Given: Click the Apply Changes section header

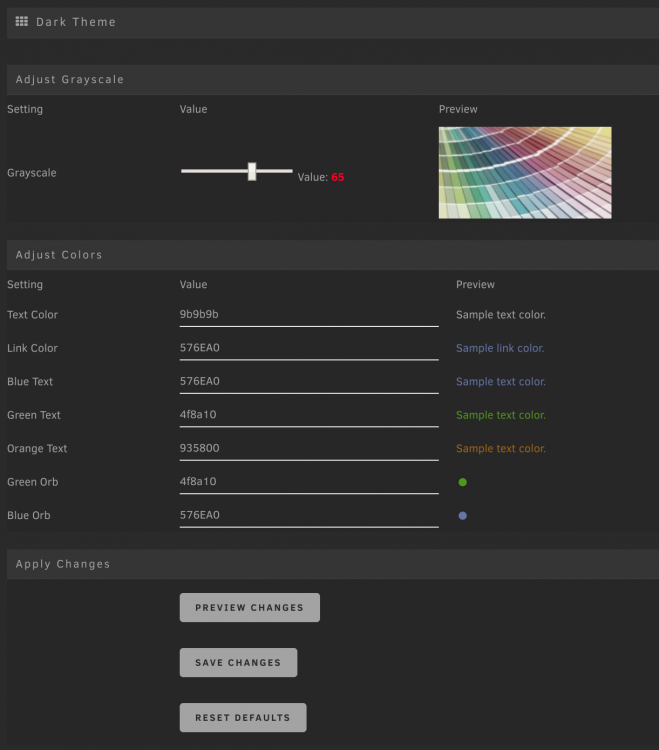Looking at the screenshot, I should (x=333, y=564).
